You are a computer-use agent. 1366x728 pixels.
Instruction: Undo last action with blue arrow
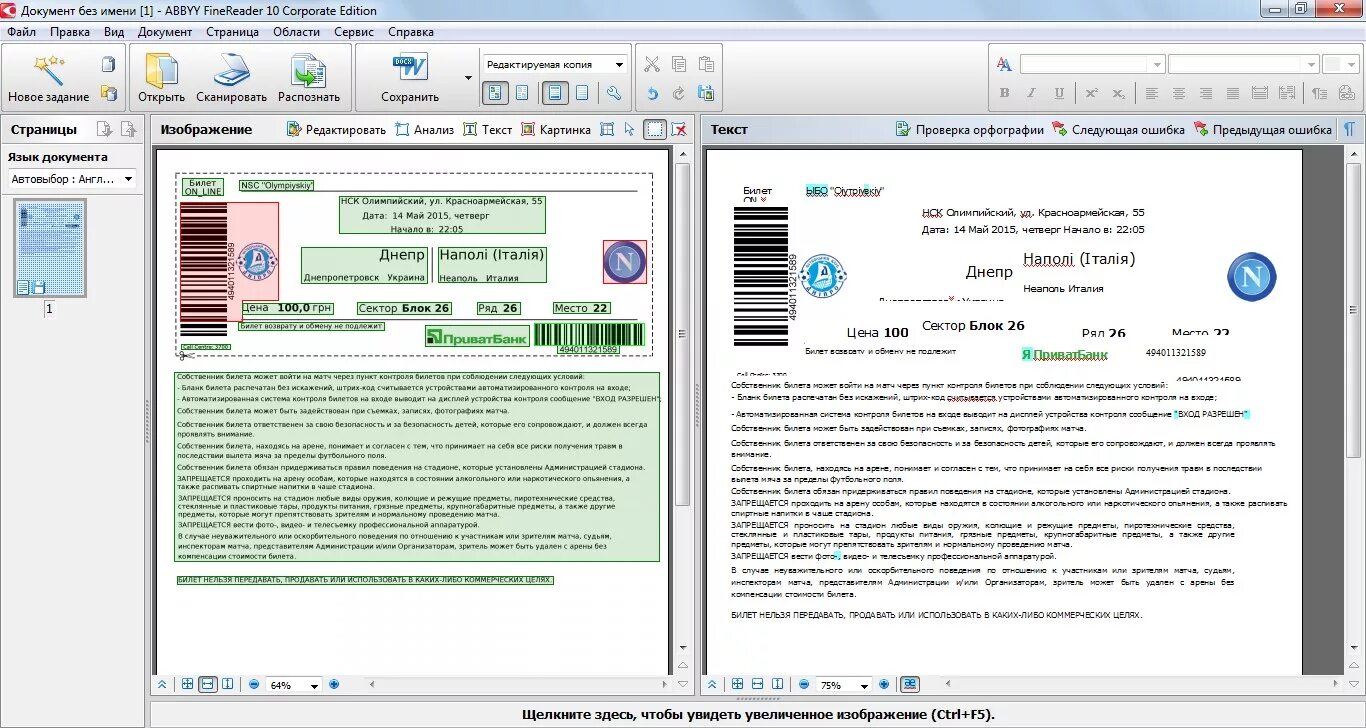[x=652, y=93]
